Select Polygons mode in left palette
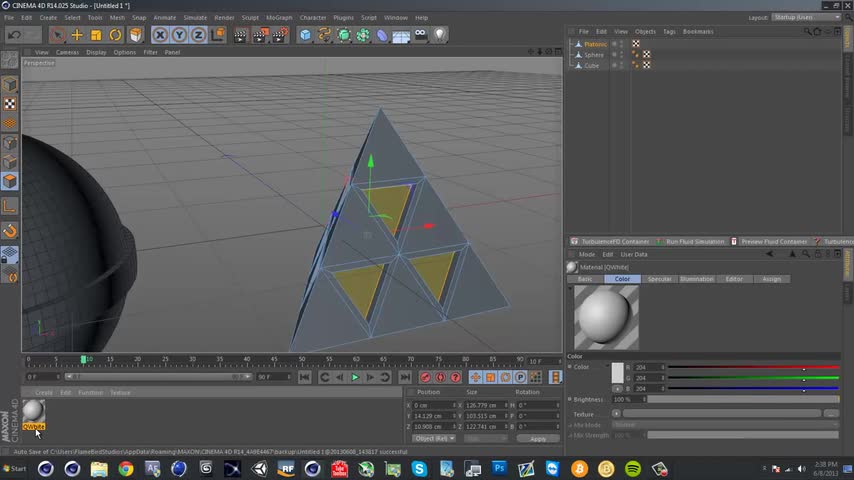The height and width of the screenshot is (480, 854). [x=9, y=181]
